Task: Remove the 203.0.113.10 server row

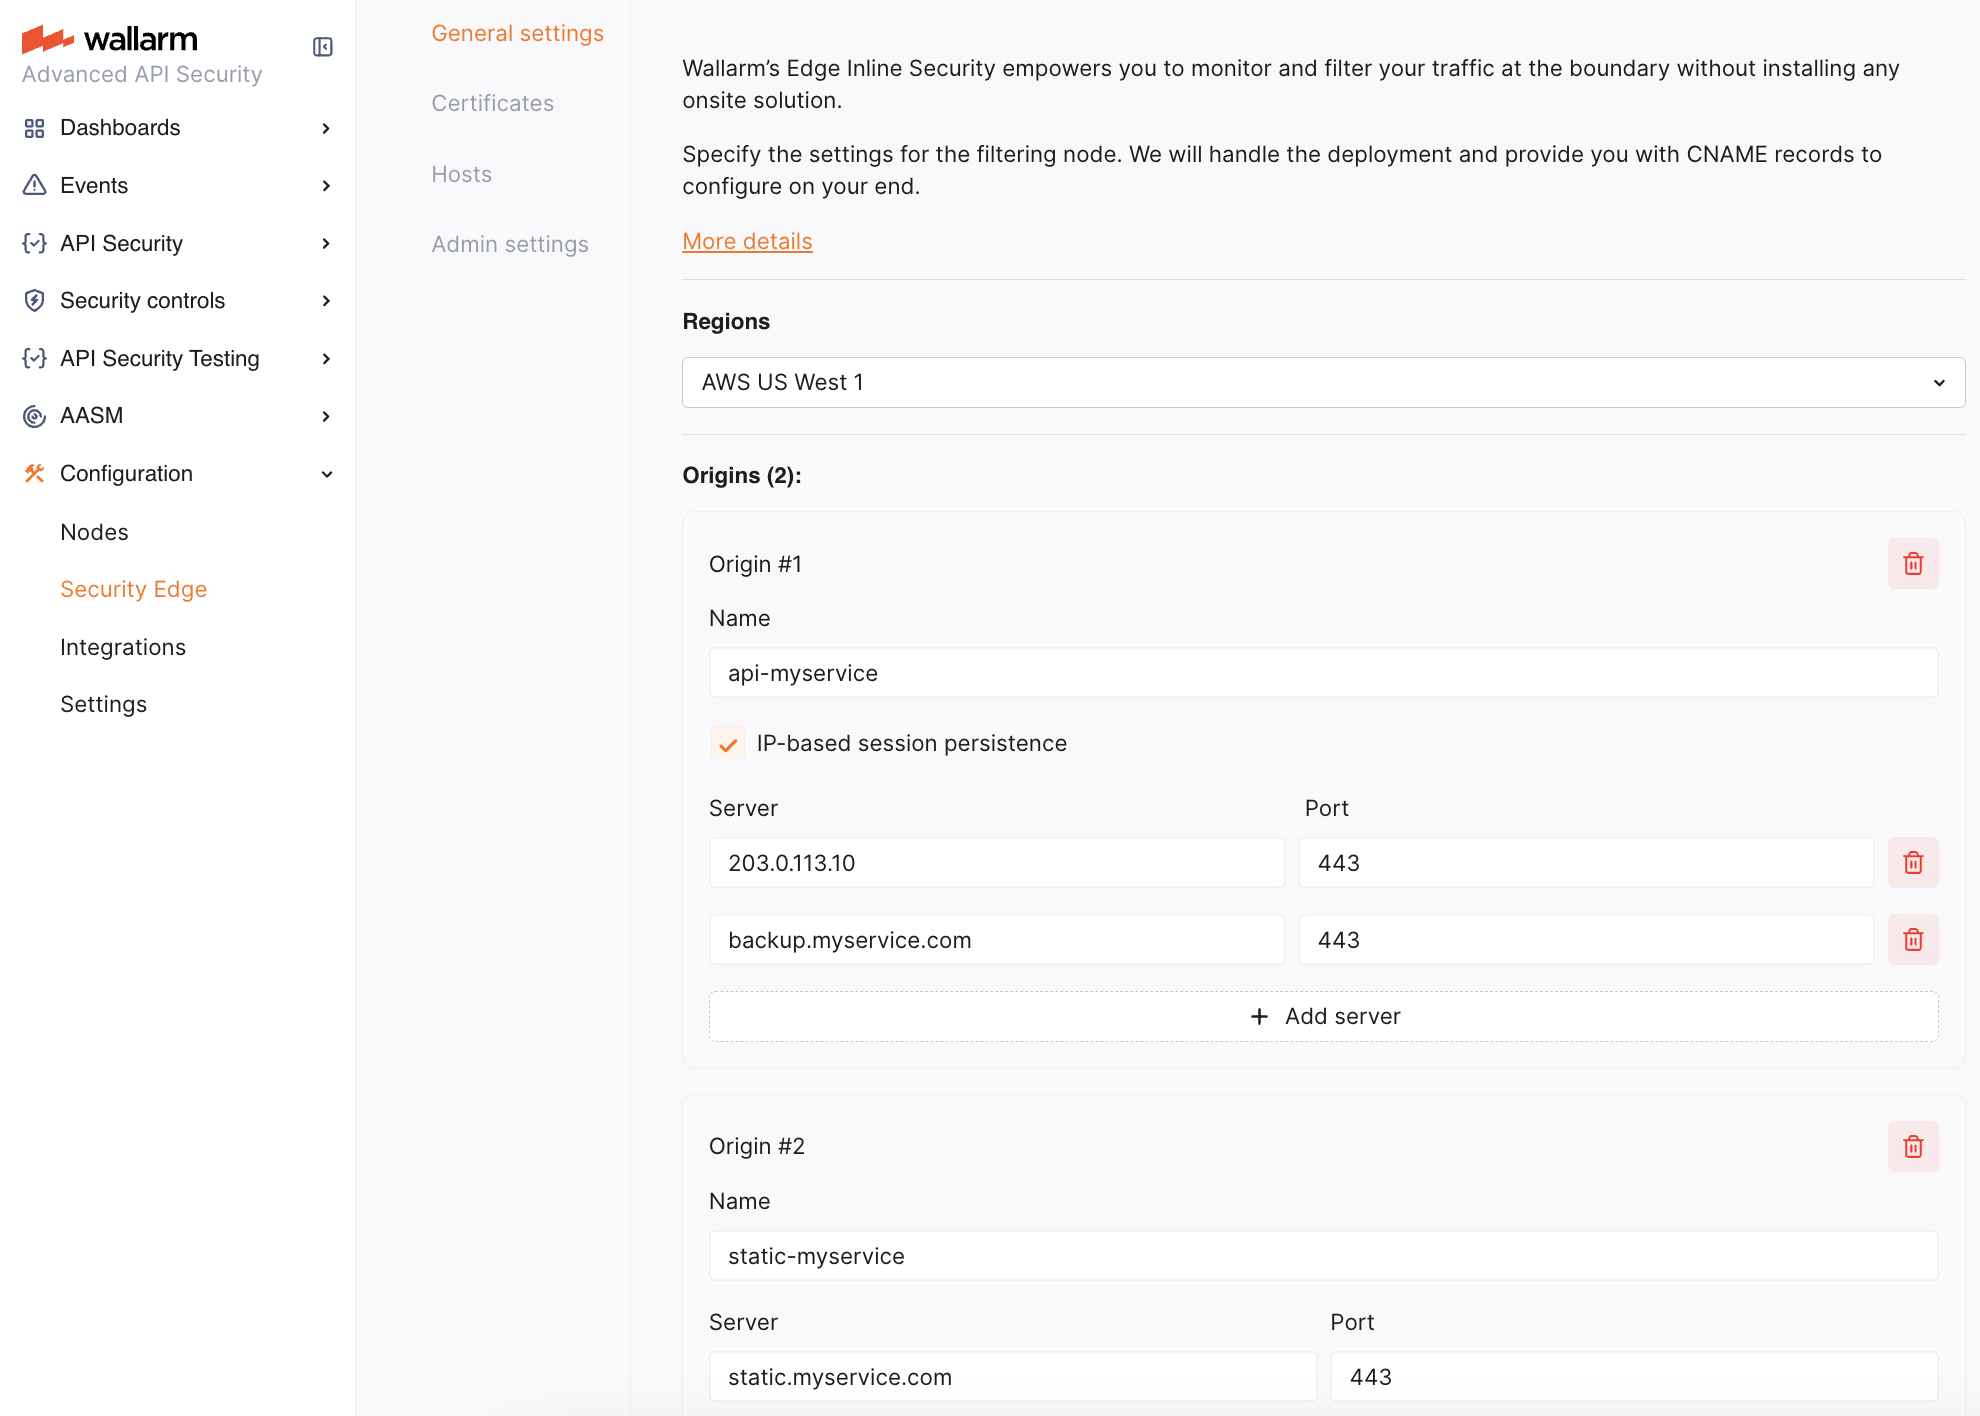Action: (x=1912, y=863)
